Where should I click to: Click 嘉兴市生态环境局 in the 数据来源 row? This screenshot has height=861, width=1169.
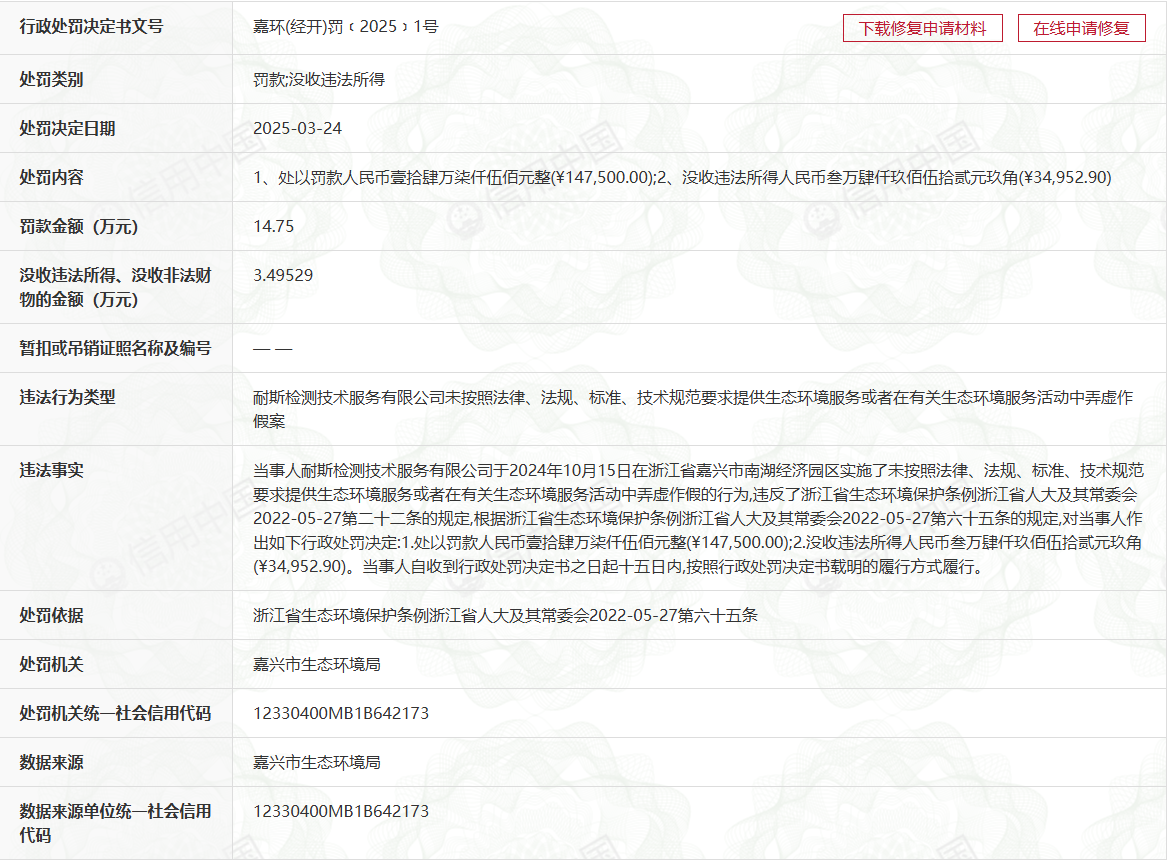point(317,762)
